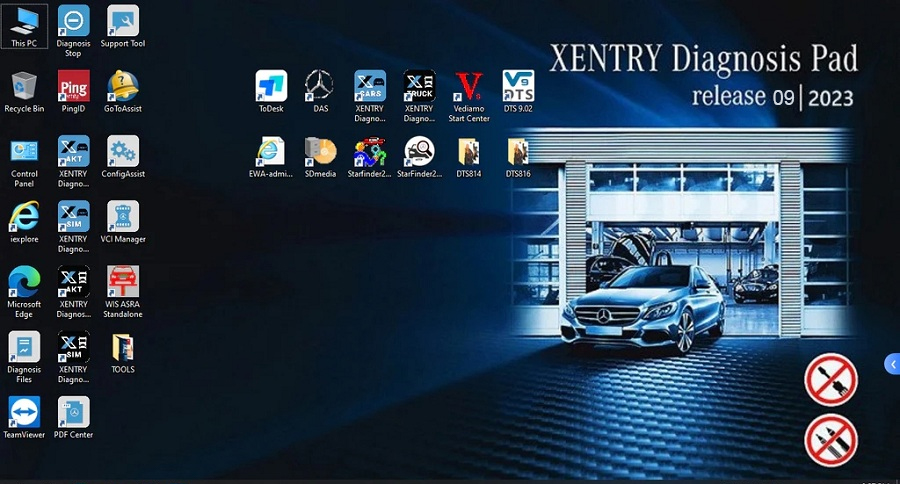Launch XENTRY Diagnosis TRUCK shortcut
This screenshot has width=900, height=484.
click(419, 96)
